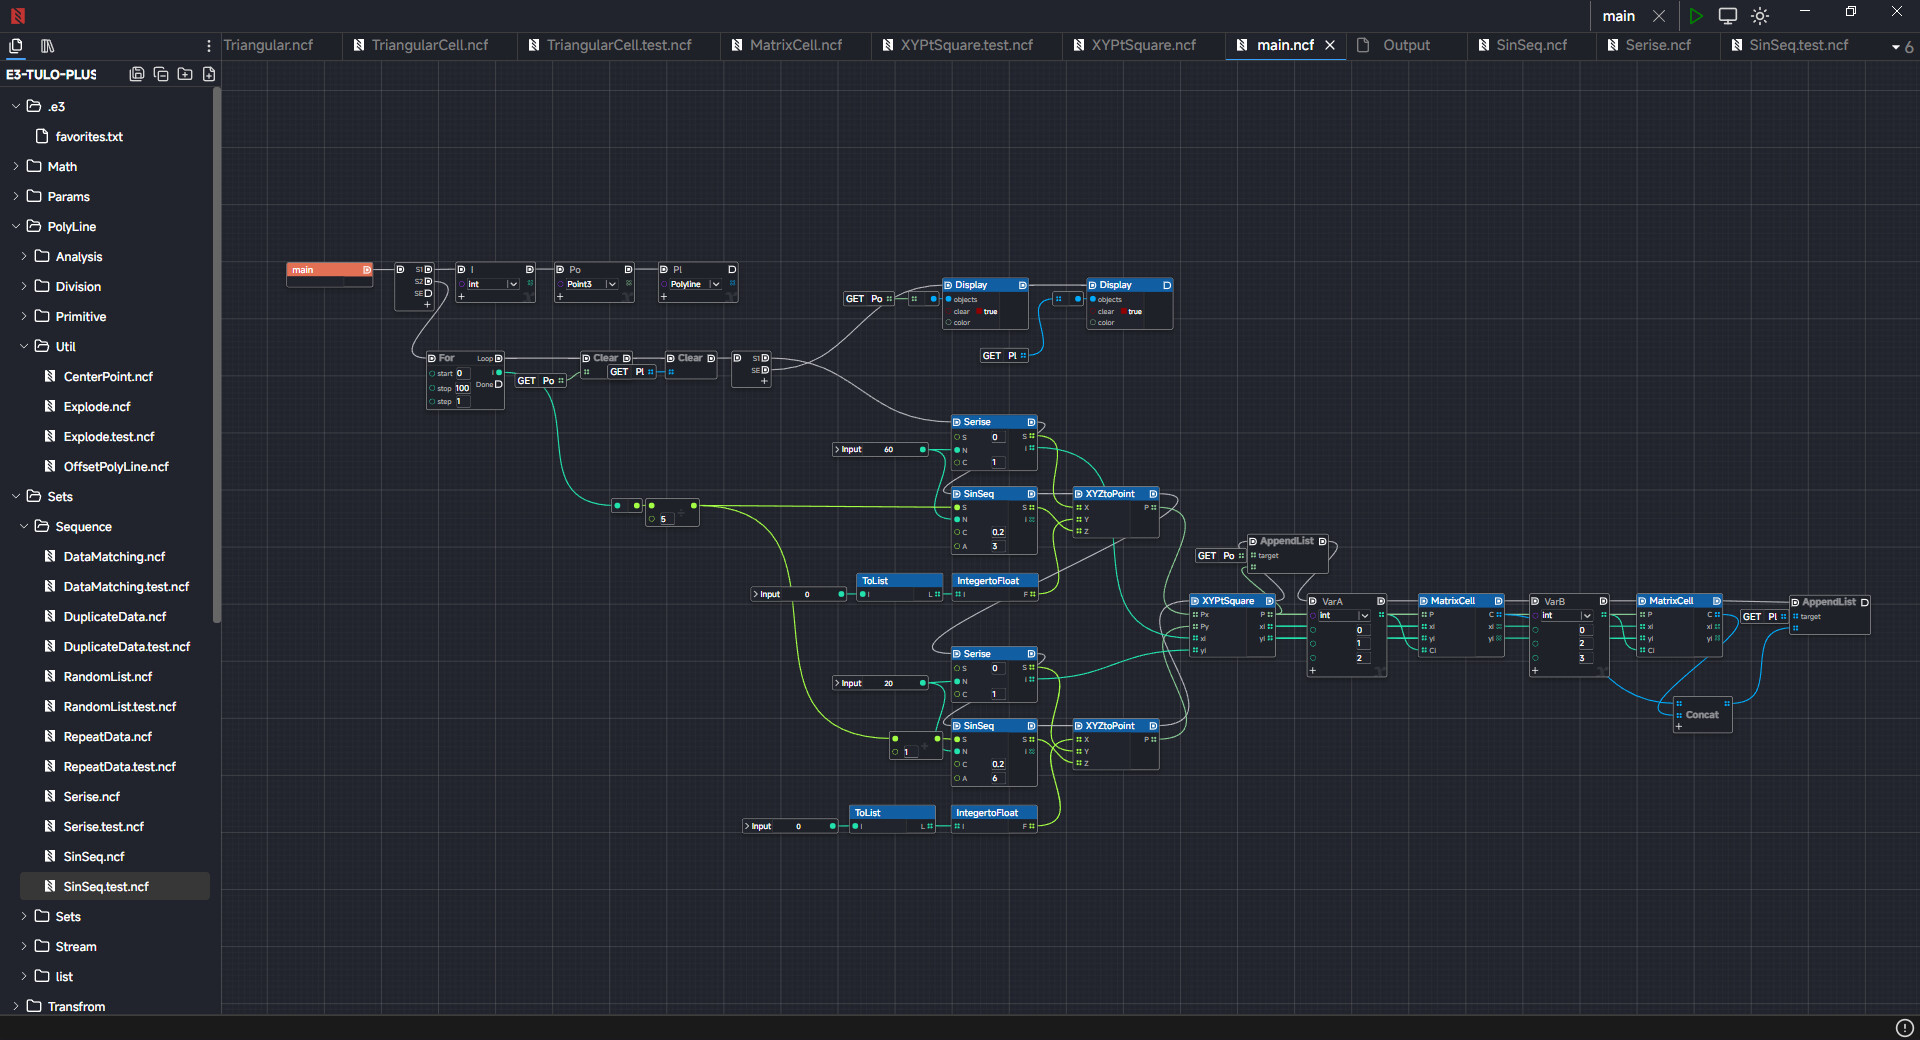This screenshot has height=1040, width=1920.
Task: Toggle the clear checkbox in the first Display node
Action: tap(979, 312)
